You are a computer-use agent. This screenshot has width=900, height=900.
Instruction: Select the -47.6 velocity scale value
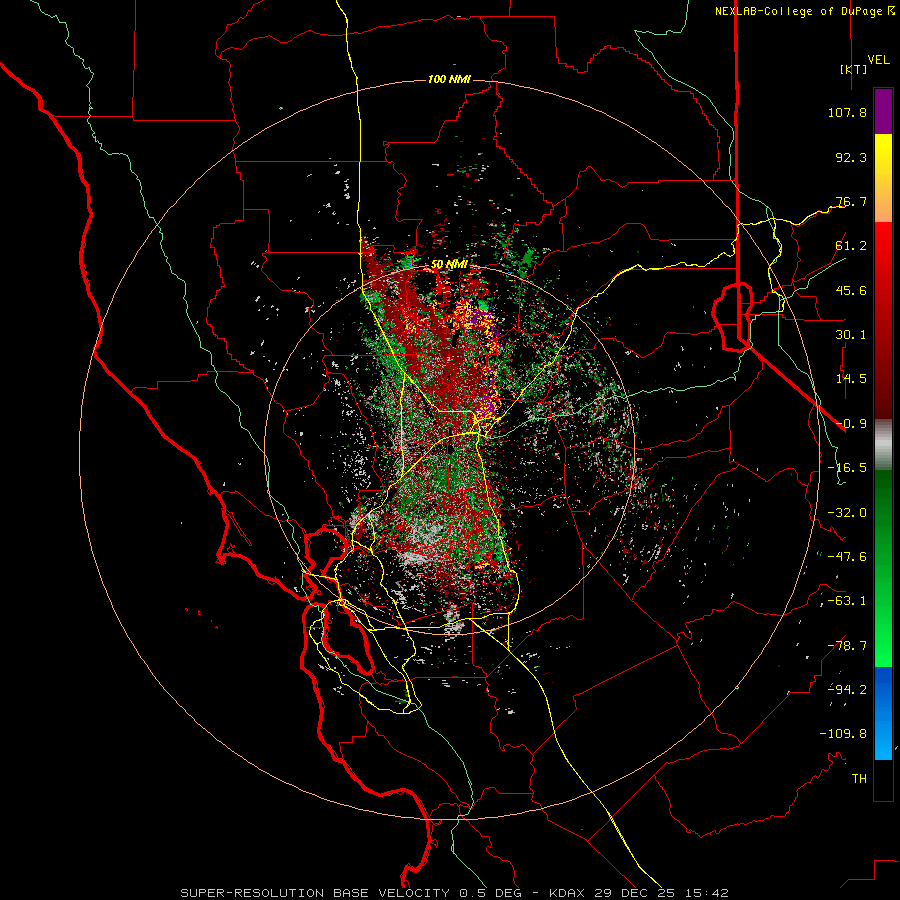(847, 557)
